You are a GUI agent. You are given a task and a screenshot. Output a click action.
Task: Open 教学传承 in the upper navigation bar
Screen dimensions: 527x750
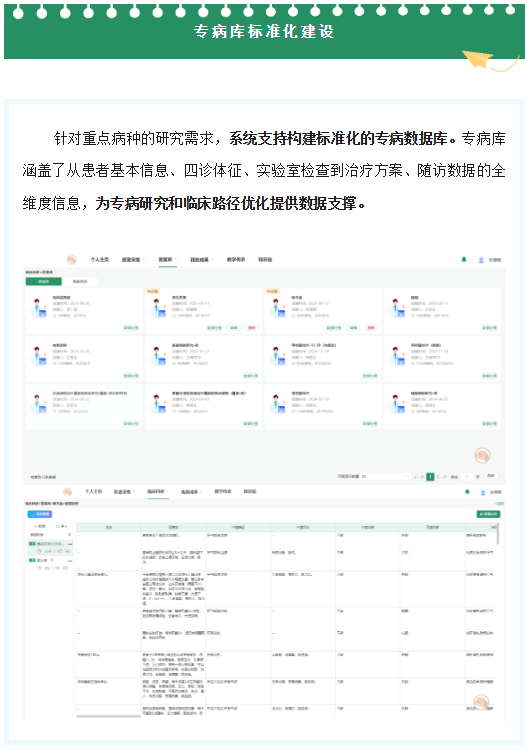[x=236, y=260]
